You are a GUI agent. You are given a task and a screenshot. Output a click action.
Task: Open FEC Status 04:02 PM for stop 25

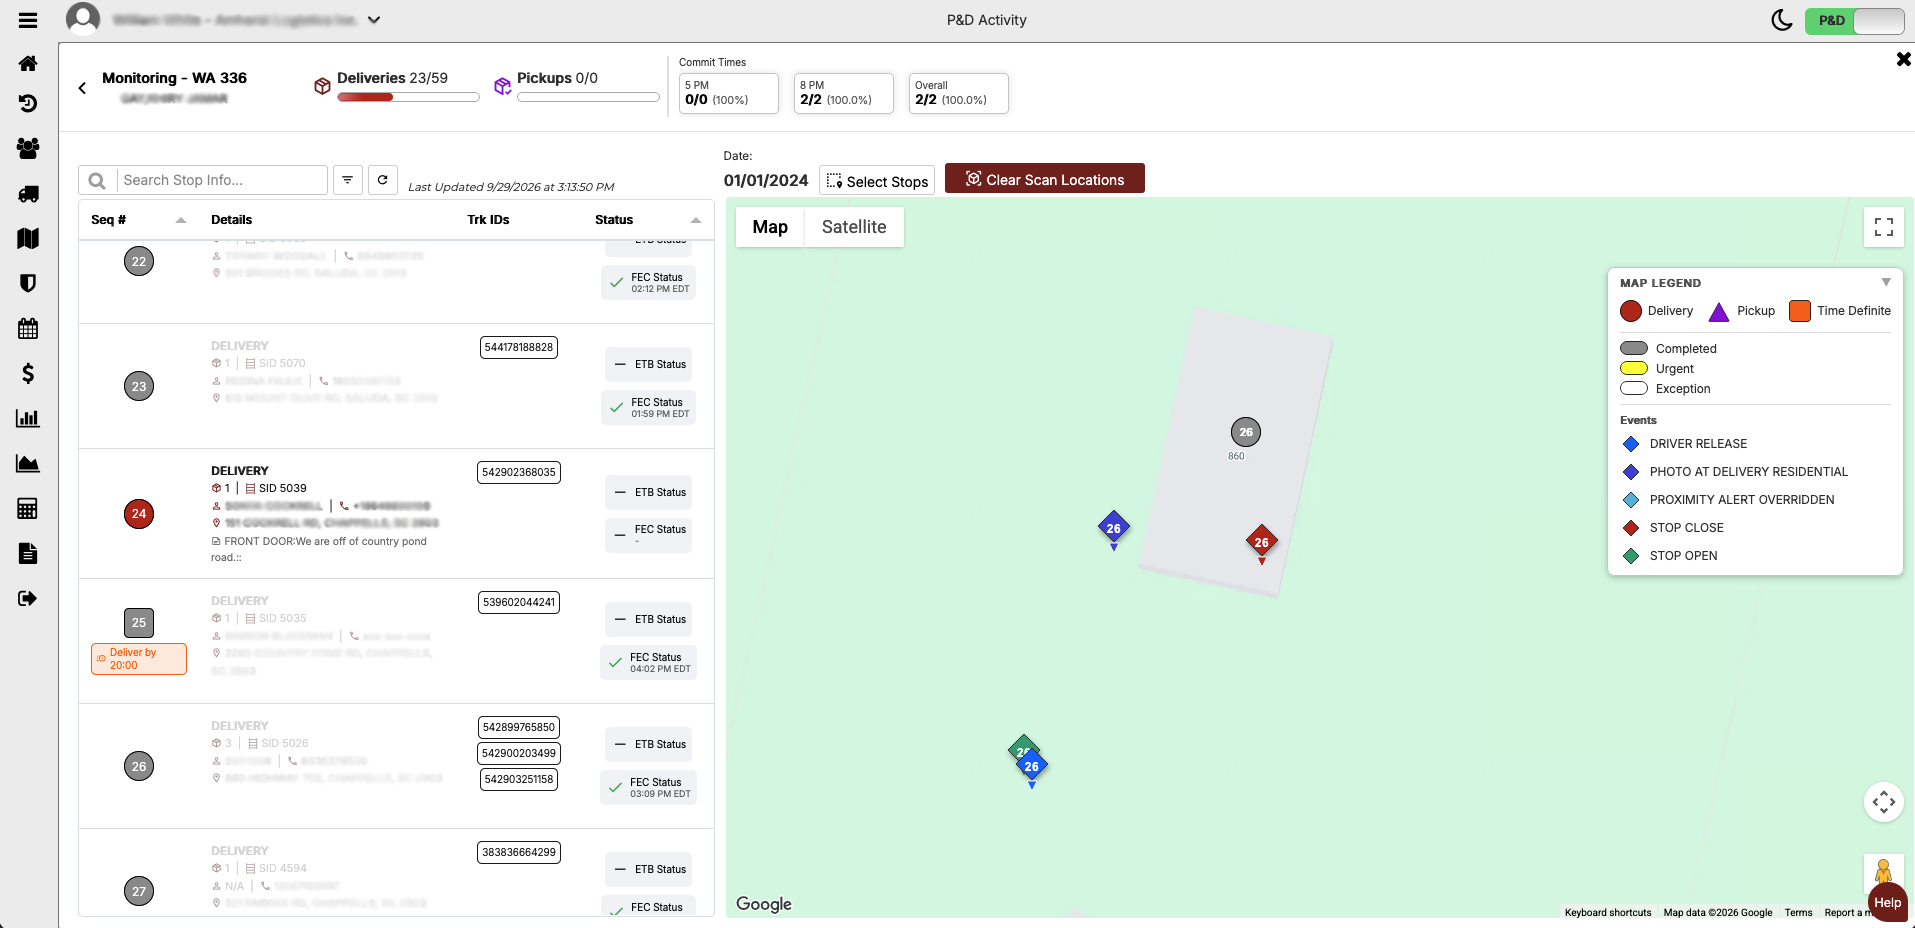coord(649,662)
